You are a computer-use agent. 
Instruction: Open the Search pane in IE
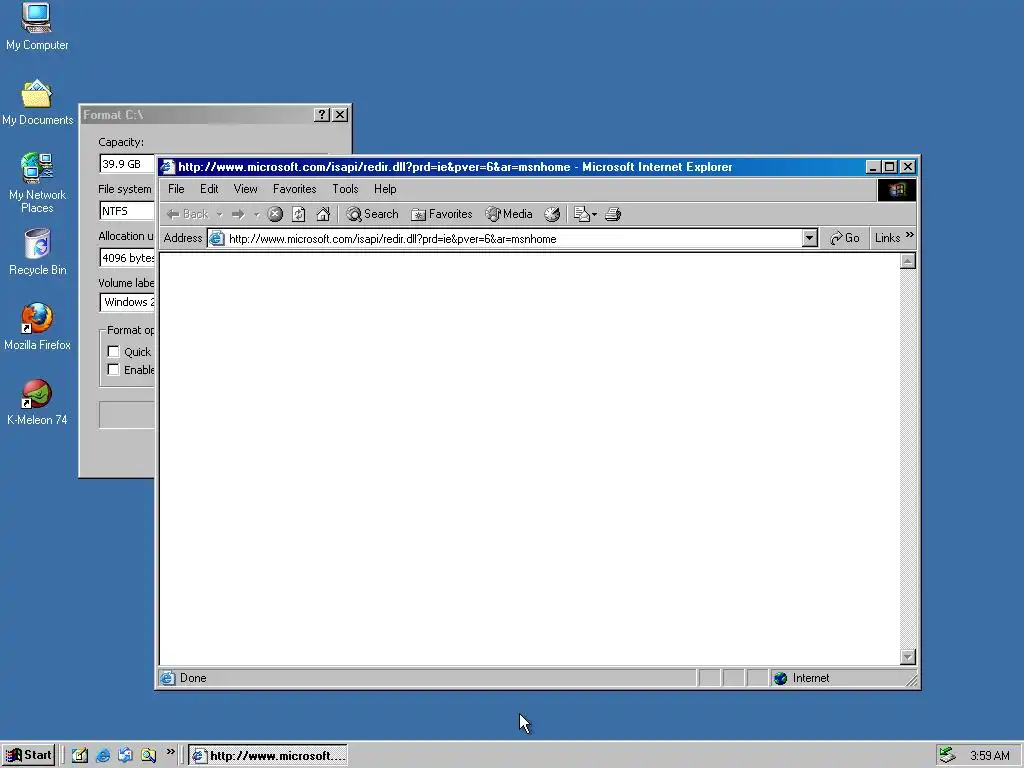[x=372, y=214]
